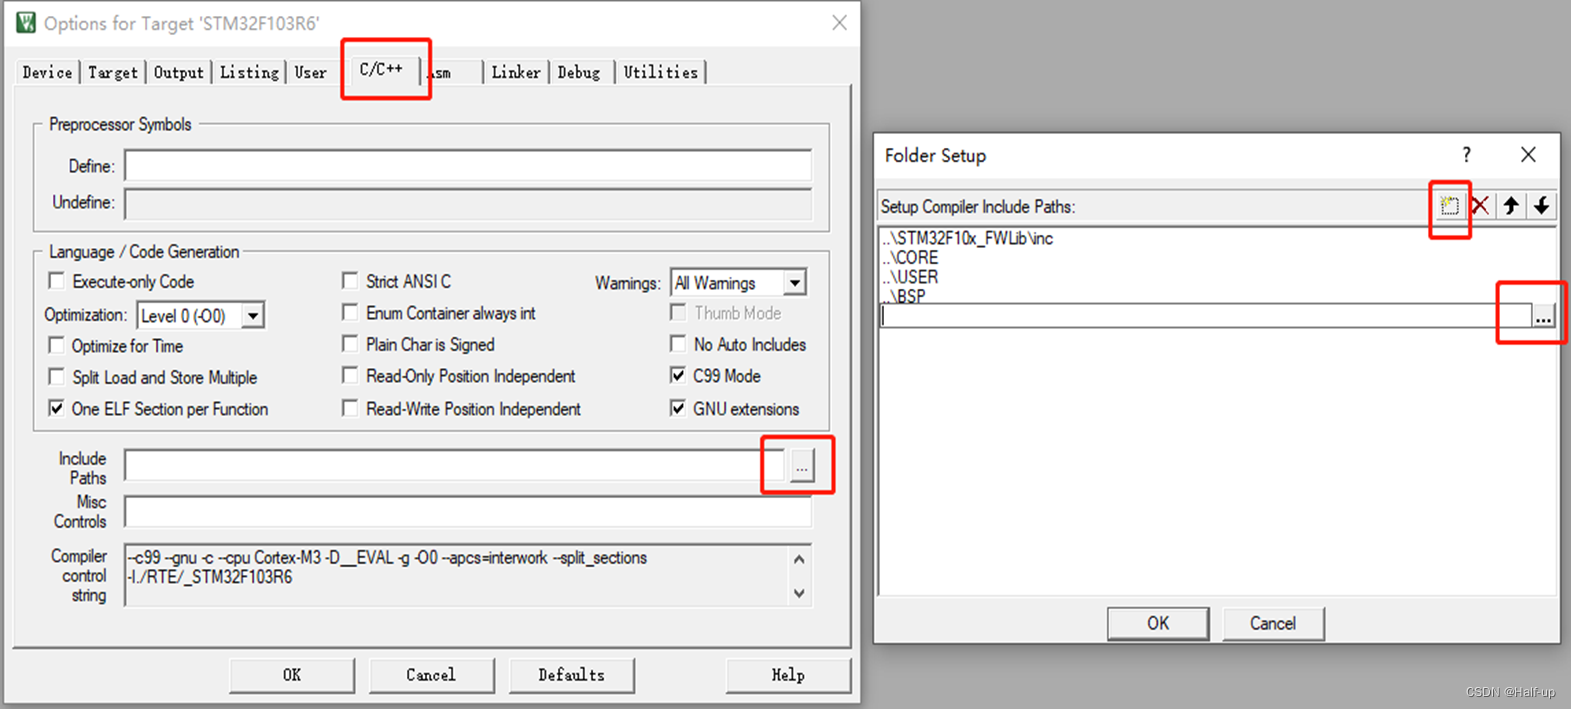
Task: Open Include Paths '...' browse button in Options
Action: [802, 466]
